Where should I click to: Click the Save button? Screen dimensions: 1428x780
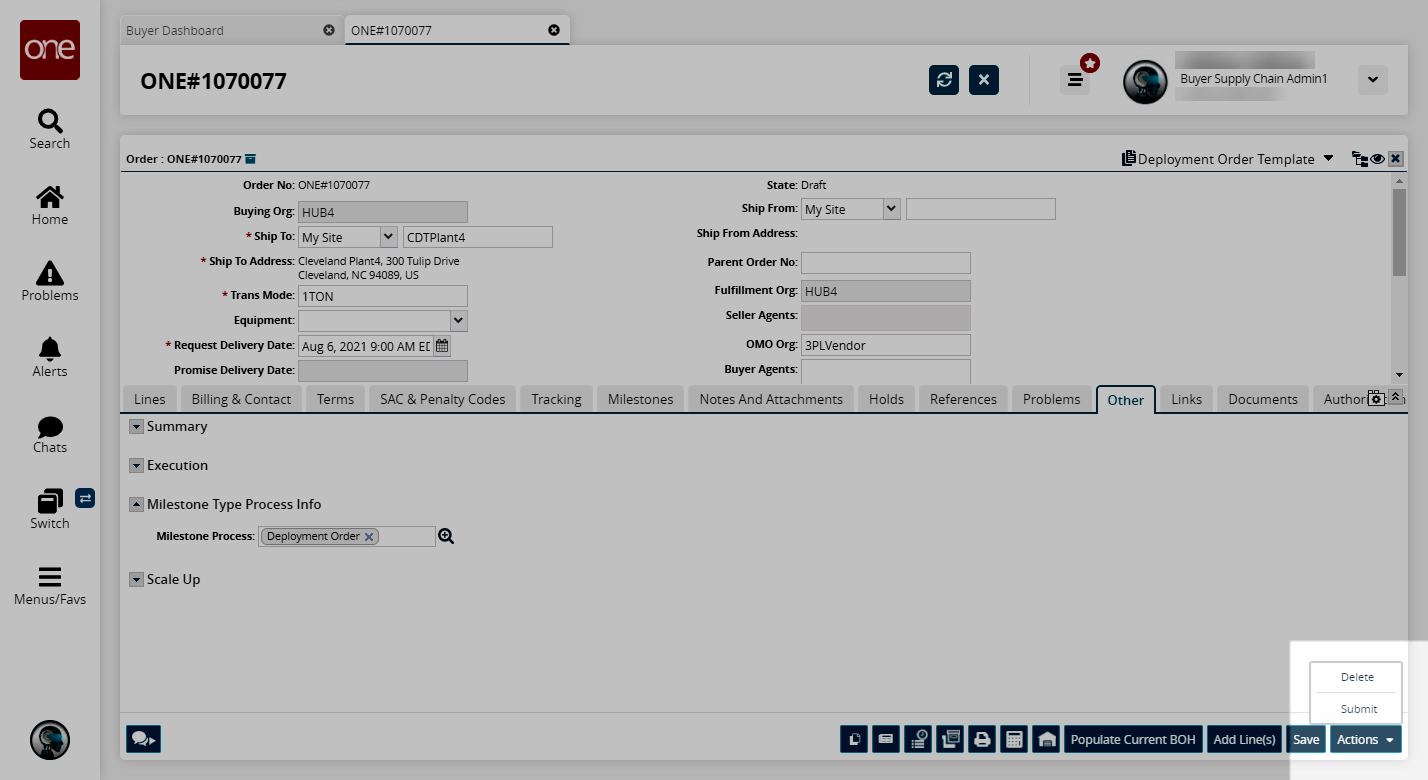click(1305, 740)
